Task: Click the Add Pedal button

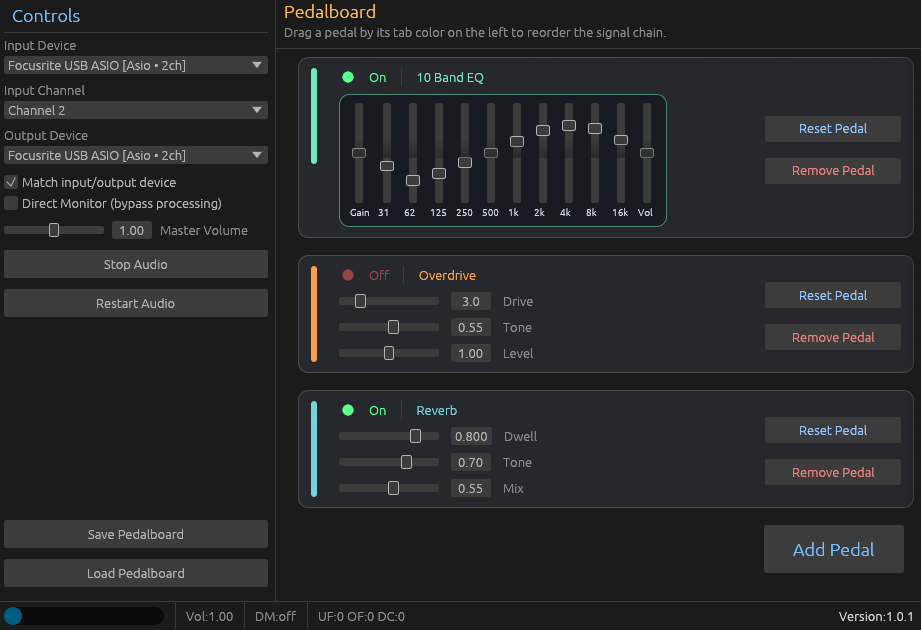Action: point(833,549)
